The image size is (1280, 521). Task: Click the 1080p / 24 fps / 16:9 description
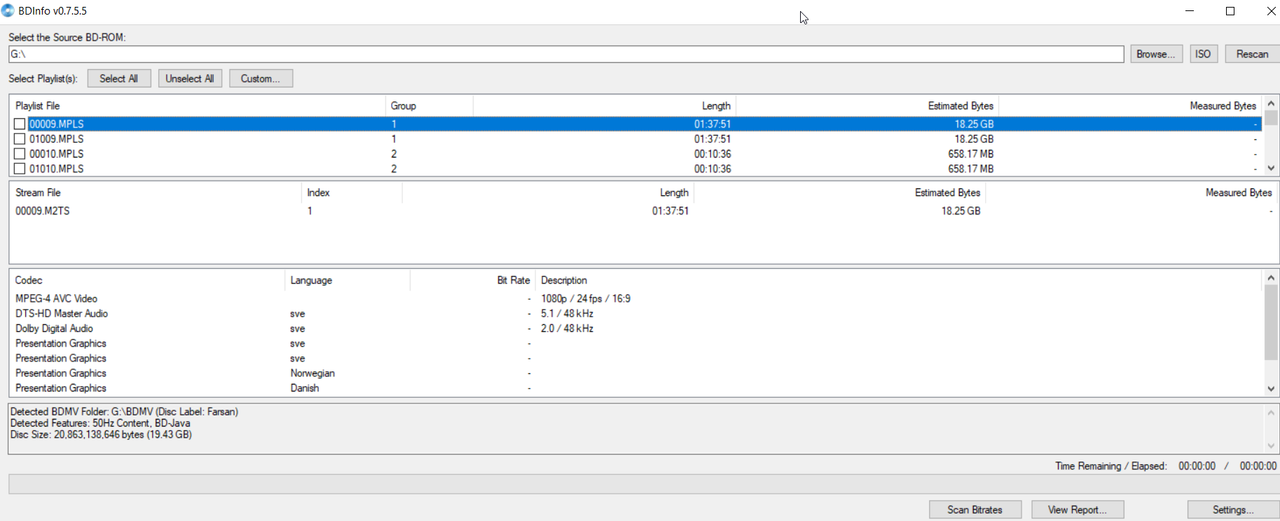coord(586,299)
